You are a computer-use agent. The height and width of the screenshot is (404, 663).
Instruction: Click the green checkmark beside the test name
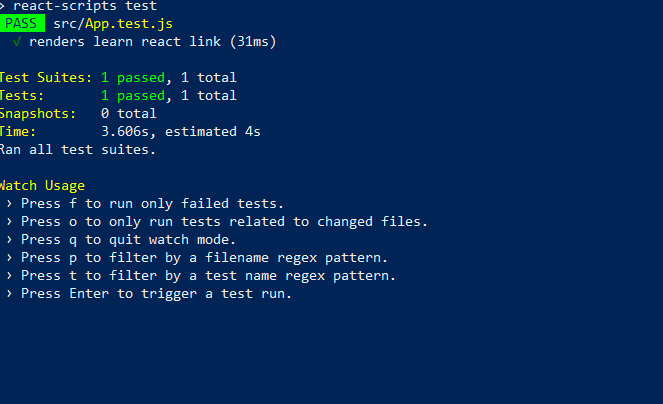click(x=17, y=41)
